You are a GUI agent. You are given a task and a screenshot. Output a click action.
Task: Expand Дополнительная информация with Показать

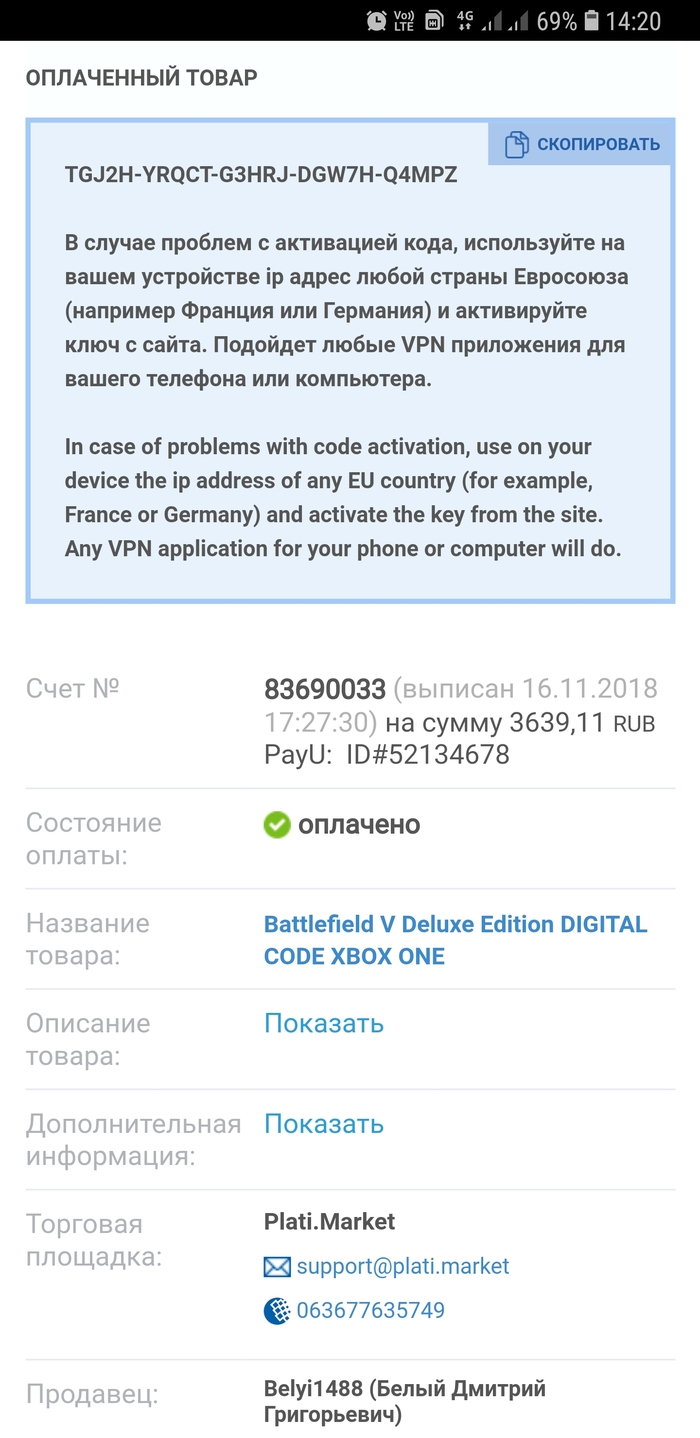coord(324,1123)
